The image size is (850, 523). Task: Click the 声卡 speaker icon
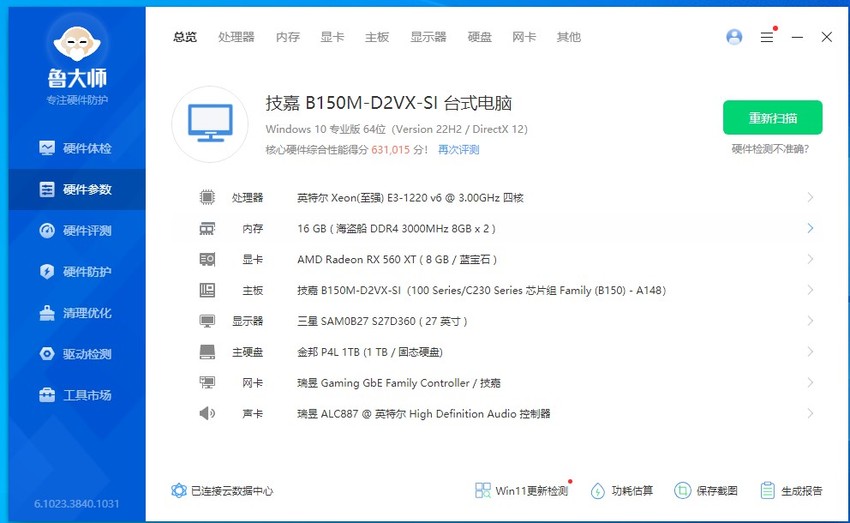(x=207, y=414)
